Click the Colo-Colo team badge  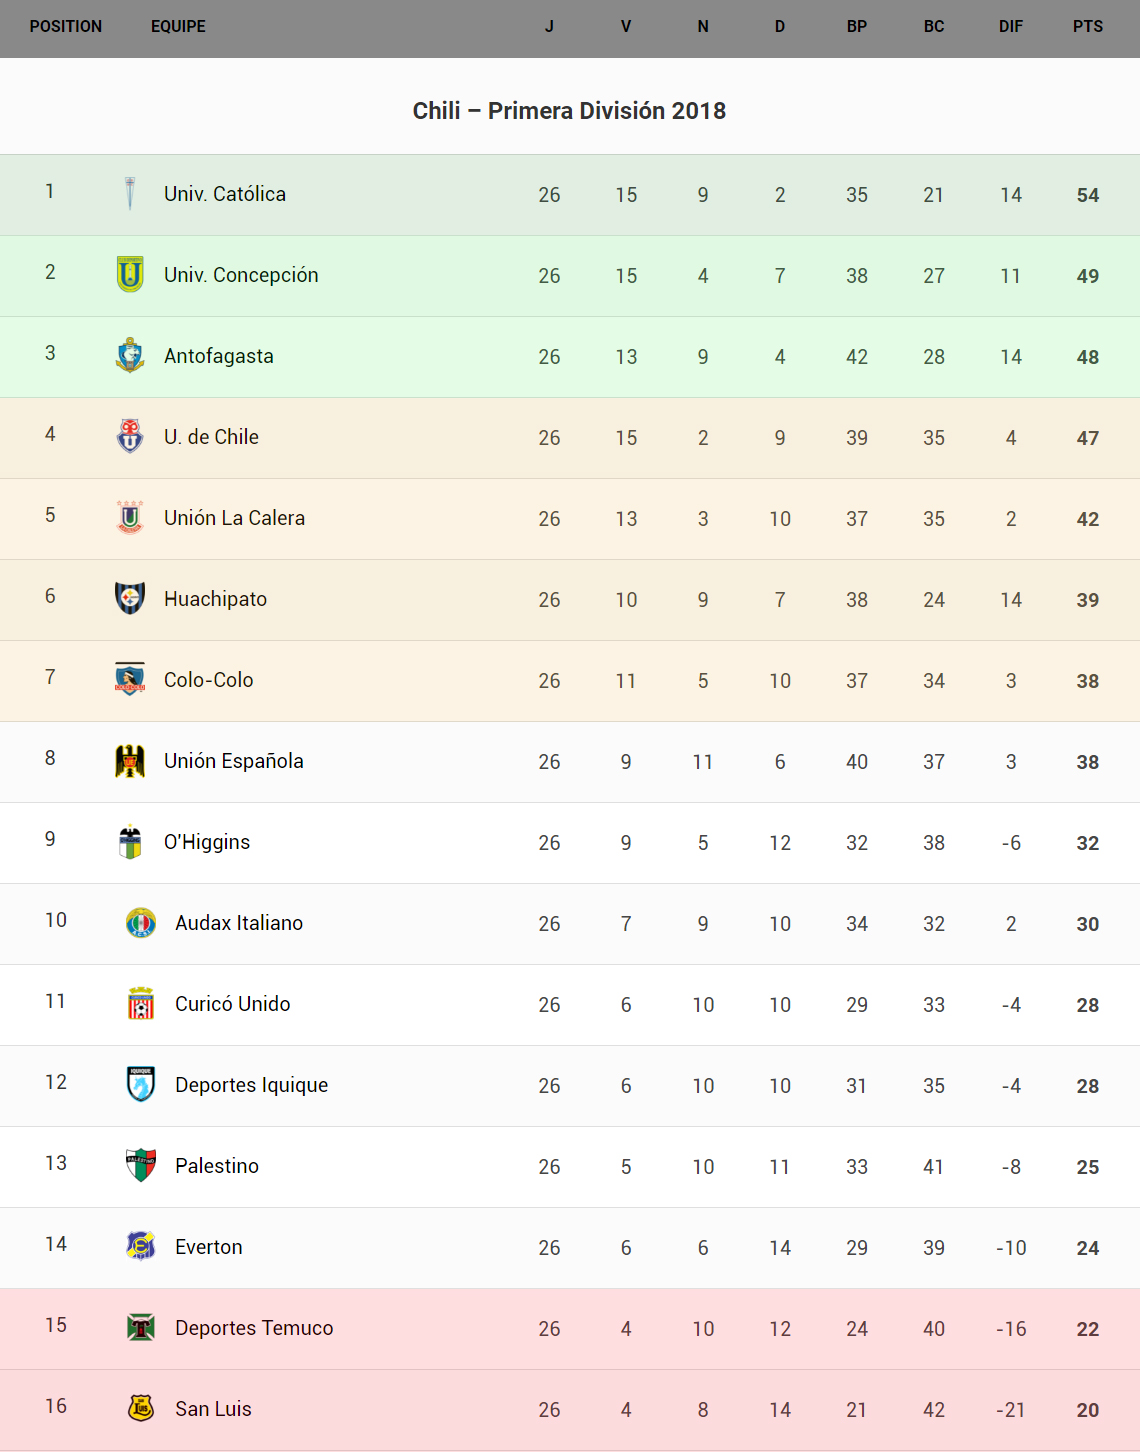click(130, 679)
